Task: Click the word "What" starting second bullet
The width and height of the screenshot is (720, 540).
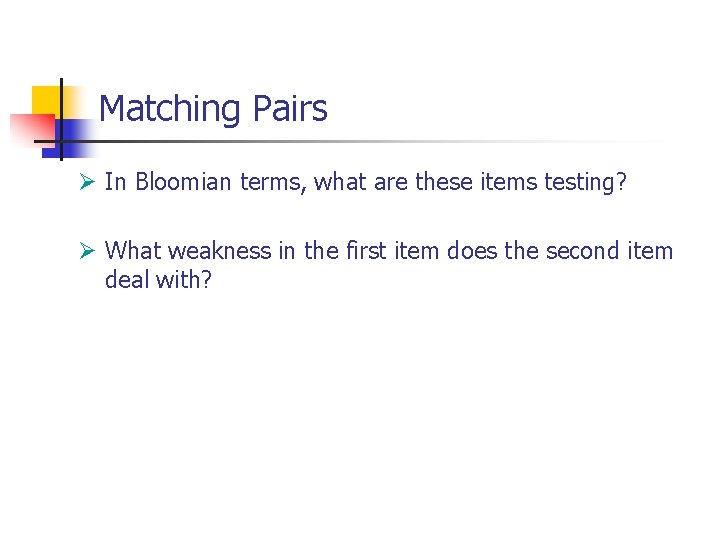Action: (131, 251)
